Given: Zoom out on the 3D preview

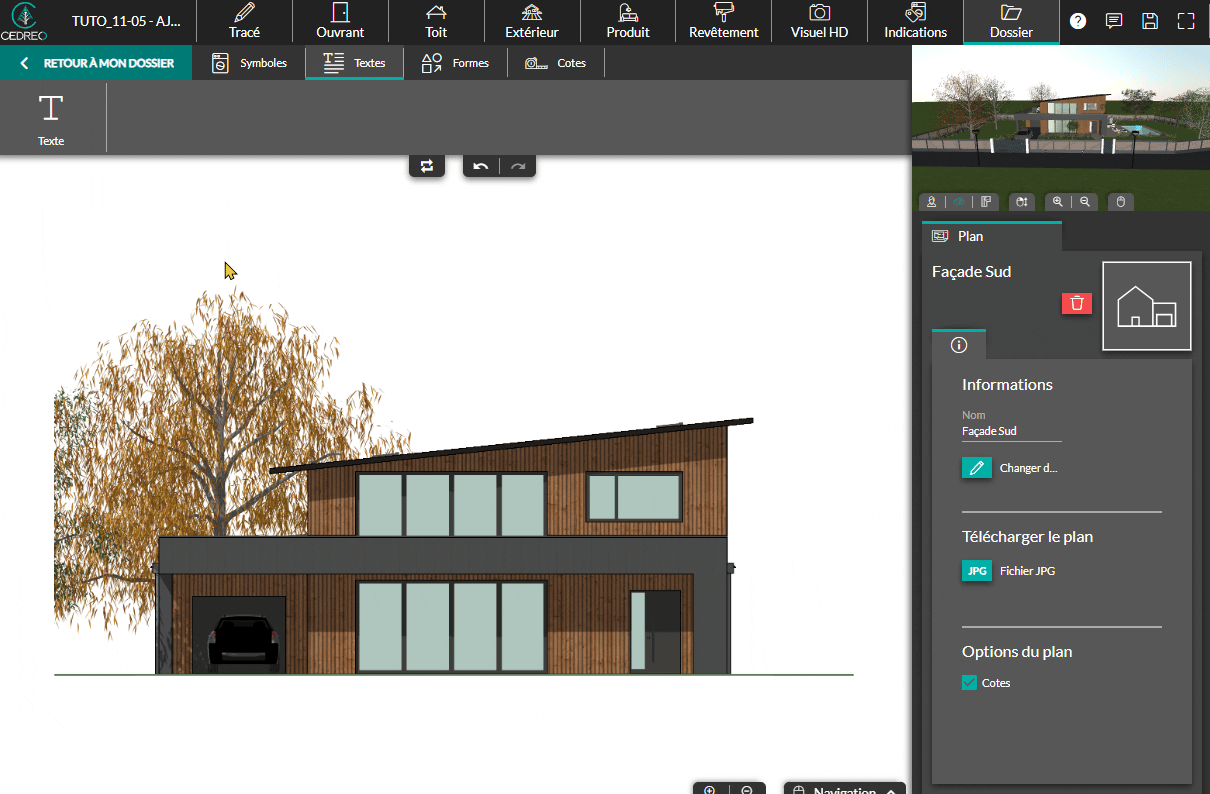Looking at the screenshot, I should coord(1085,202).
